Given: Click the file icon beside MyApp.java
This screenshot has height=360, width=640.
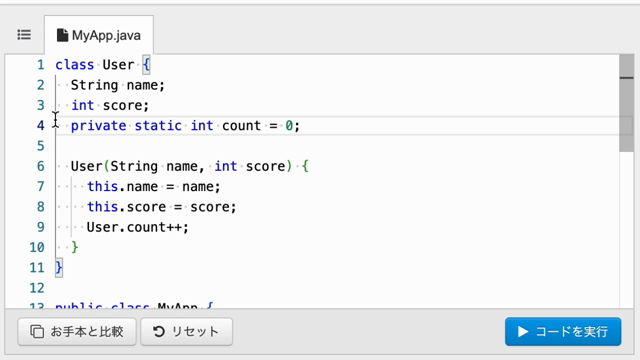Looking at the screenshot, I should (x=62, y=35).
